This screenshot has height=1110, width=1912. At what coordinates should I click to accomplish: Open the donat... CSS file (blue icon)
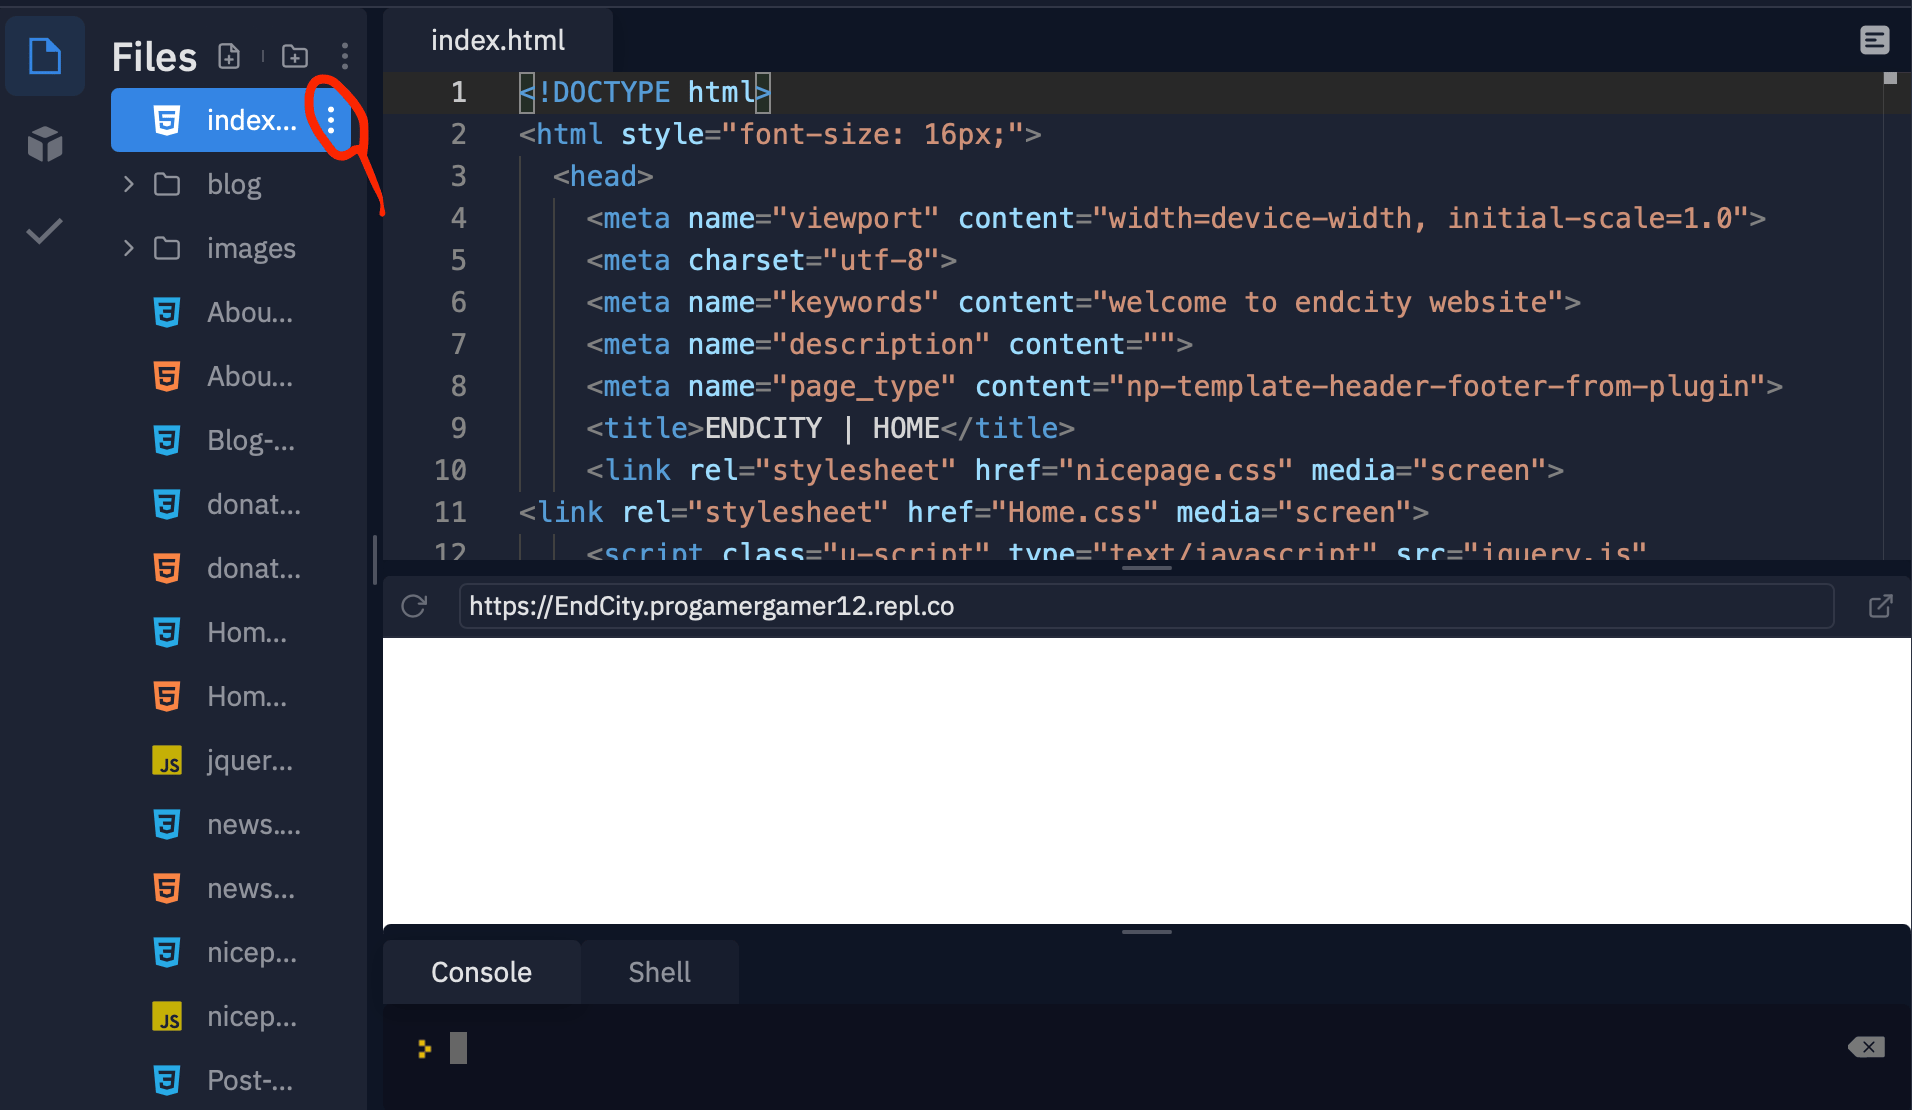pyautogui.click(x=230, y=504)
